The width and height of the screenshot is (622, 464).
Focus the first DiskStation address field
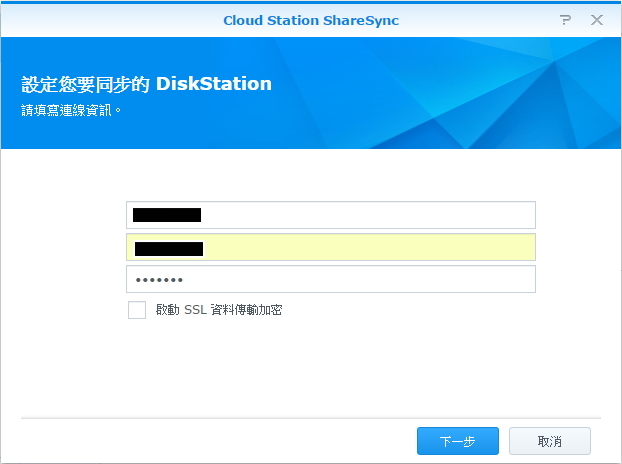coord(330,215)
